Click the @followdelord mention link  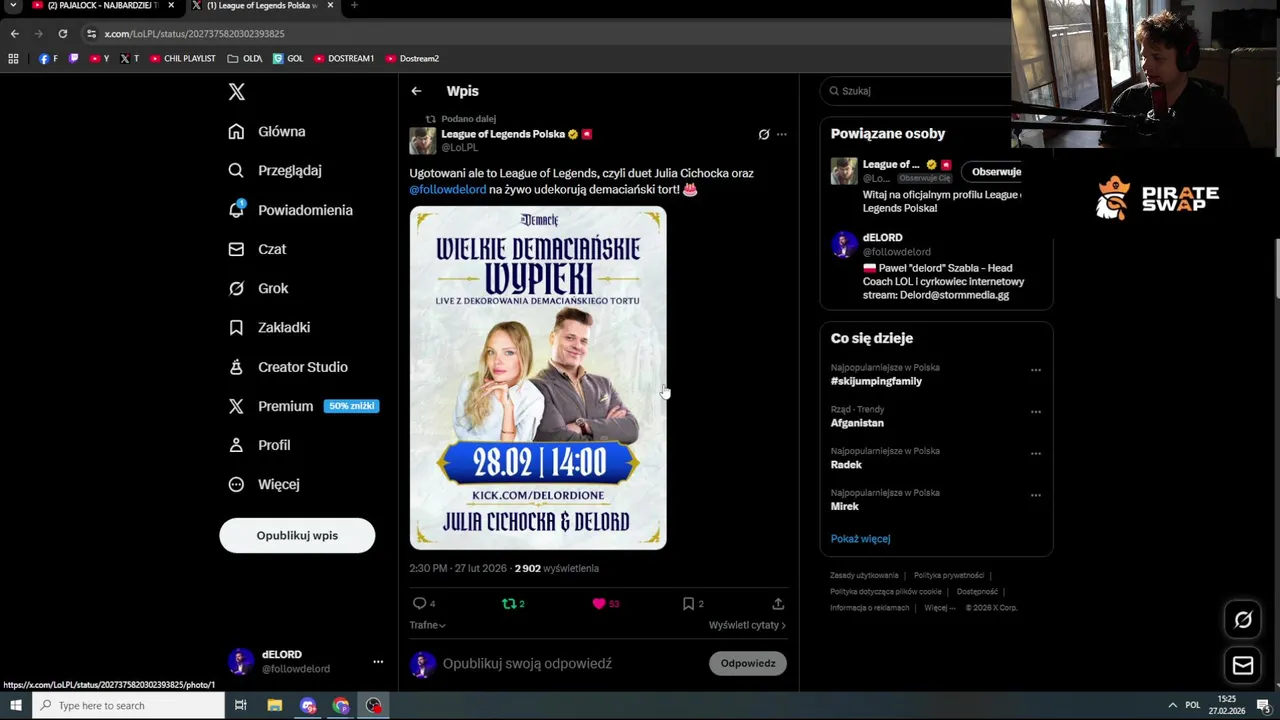coord(447,189)
